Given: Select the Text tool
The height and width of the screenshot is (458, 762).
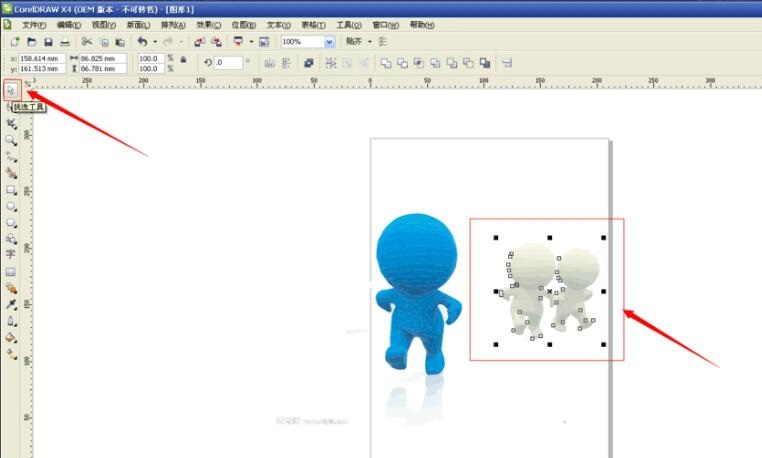Looking at the screenshot, I should tap(11, 254).
